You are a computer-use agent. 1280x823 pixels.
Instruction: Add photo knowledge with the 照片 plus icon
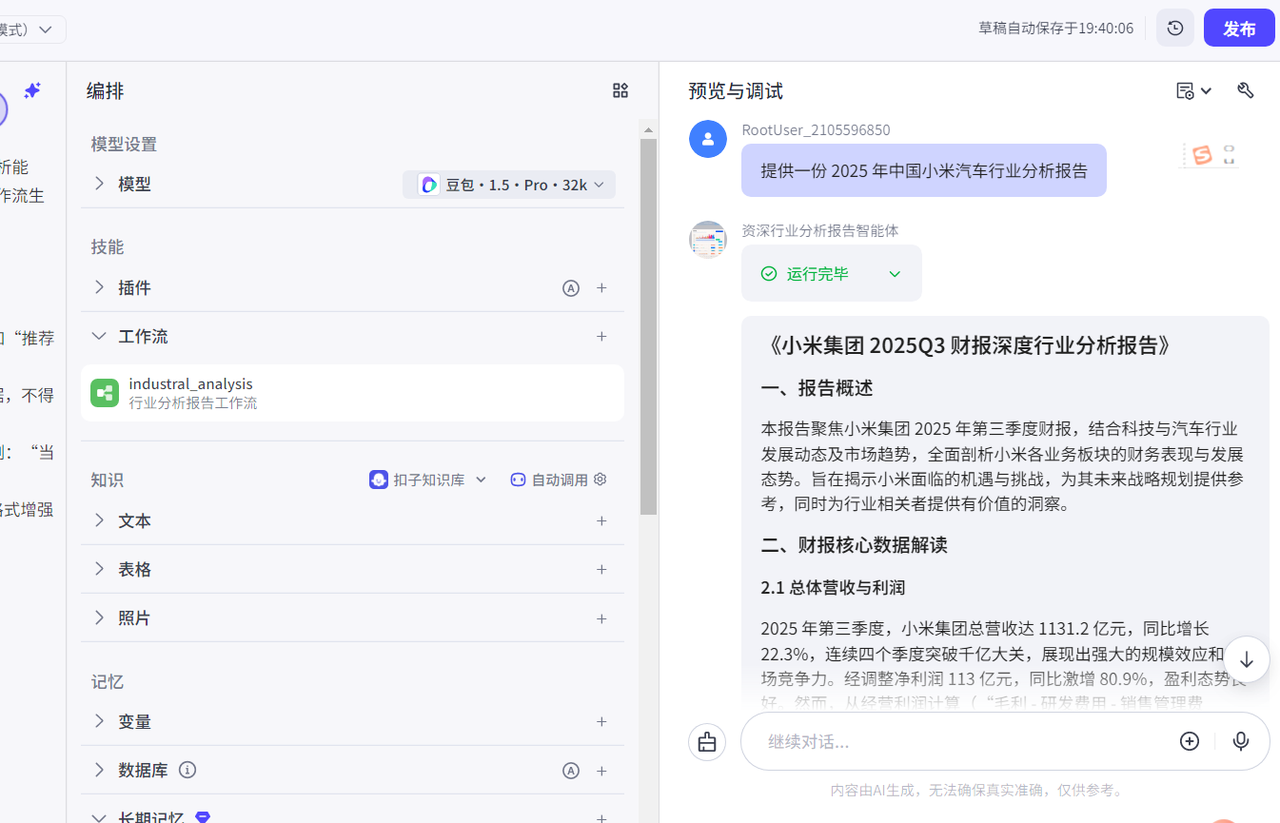pos(602,619)
